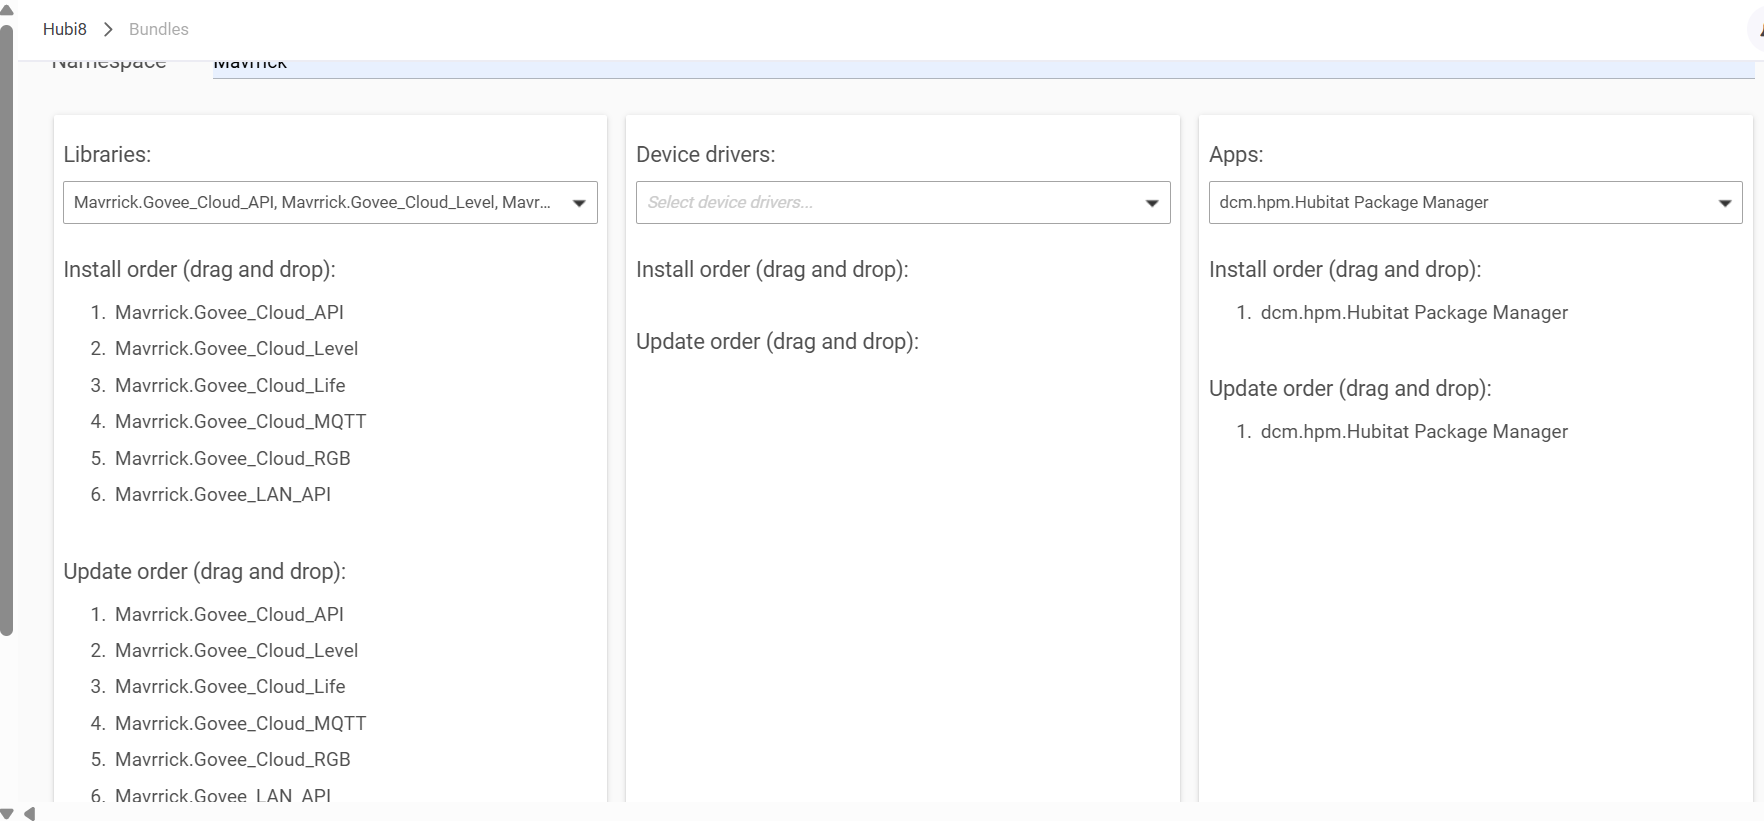Screen dimensions: 1764x821
Task: Expand the Libraries dropdown arrow
Action: click(578, 203)
